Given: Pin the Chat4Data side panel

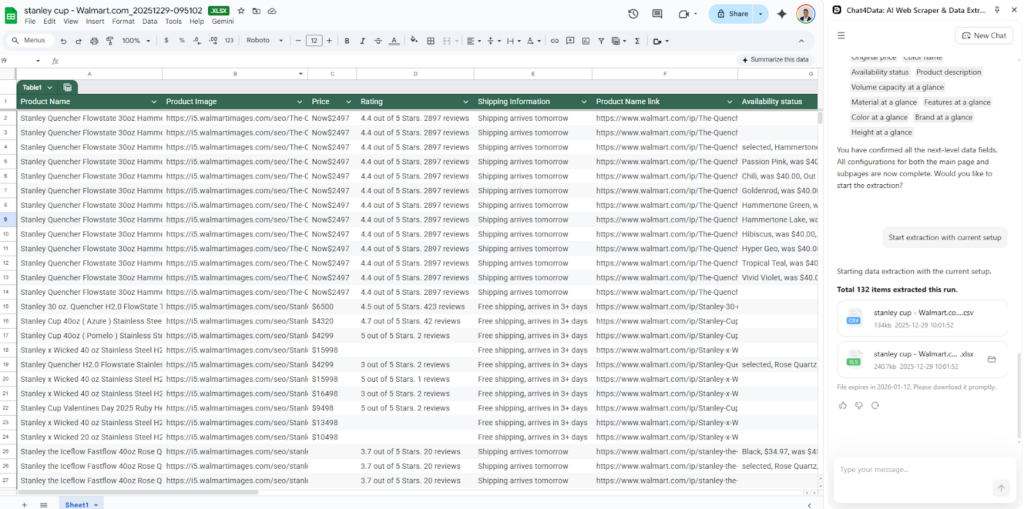Looking at the screenshot, I should [997, 9].
